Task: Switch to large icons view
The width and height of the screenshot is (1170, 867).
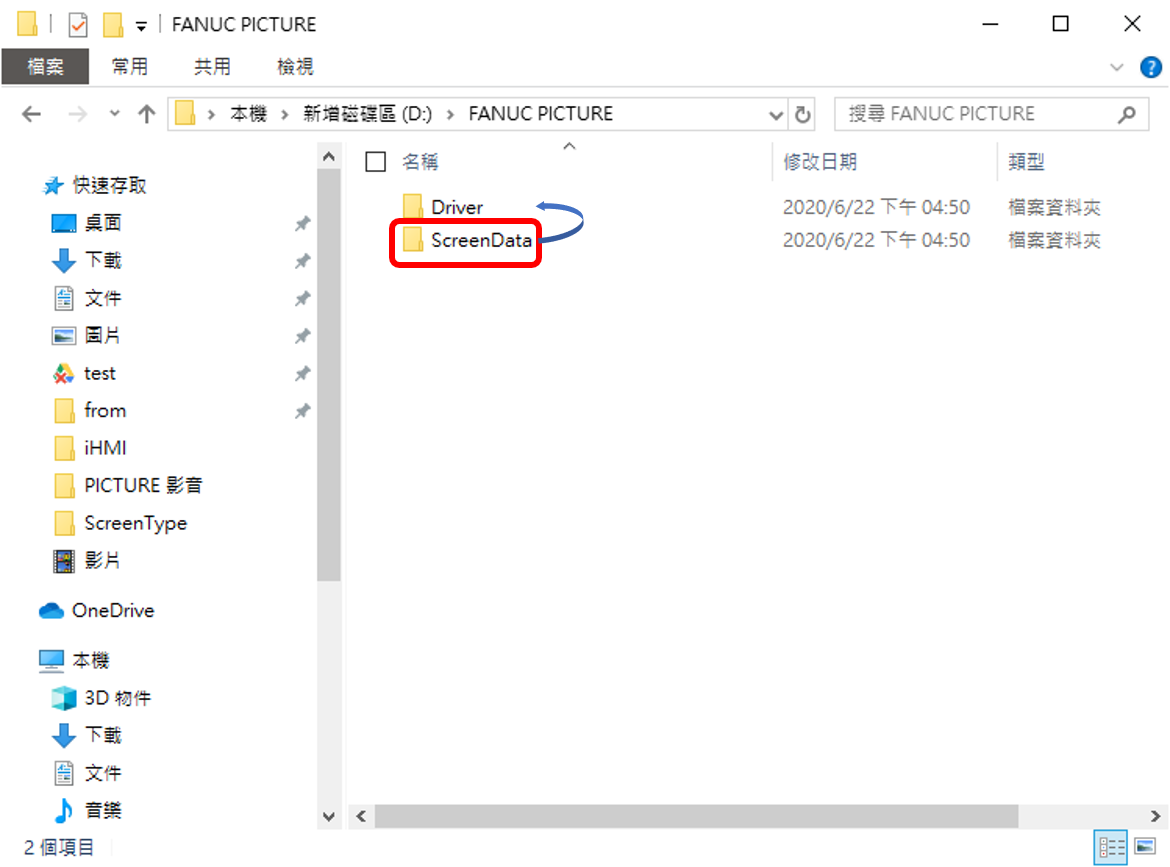Action: click(1146, 847)
